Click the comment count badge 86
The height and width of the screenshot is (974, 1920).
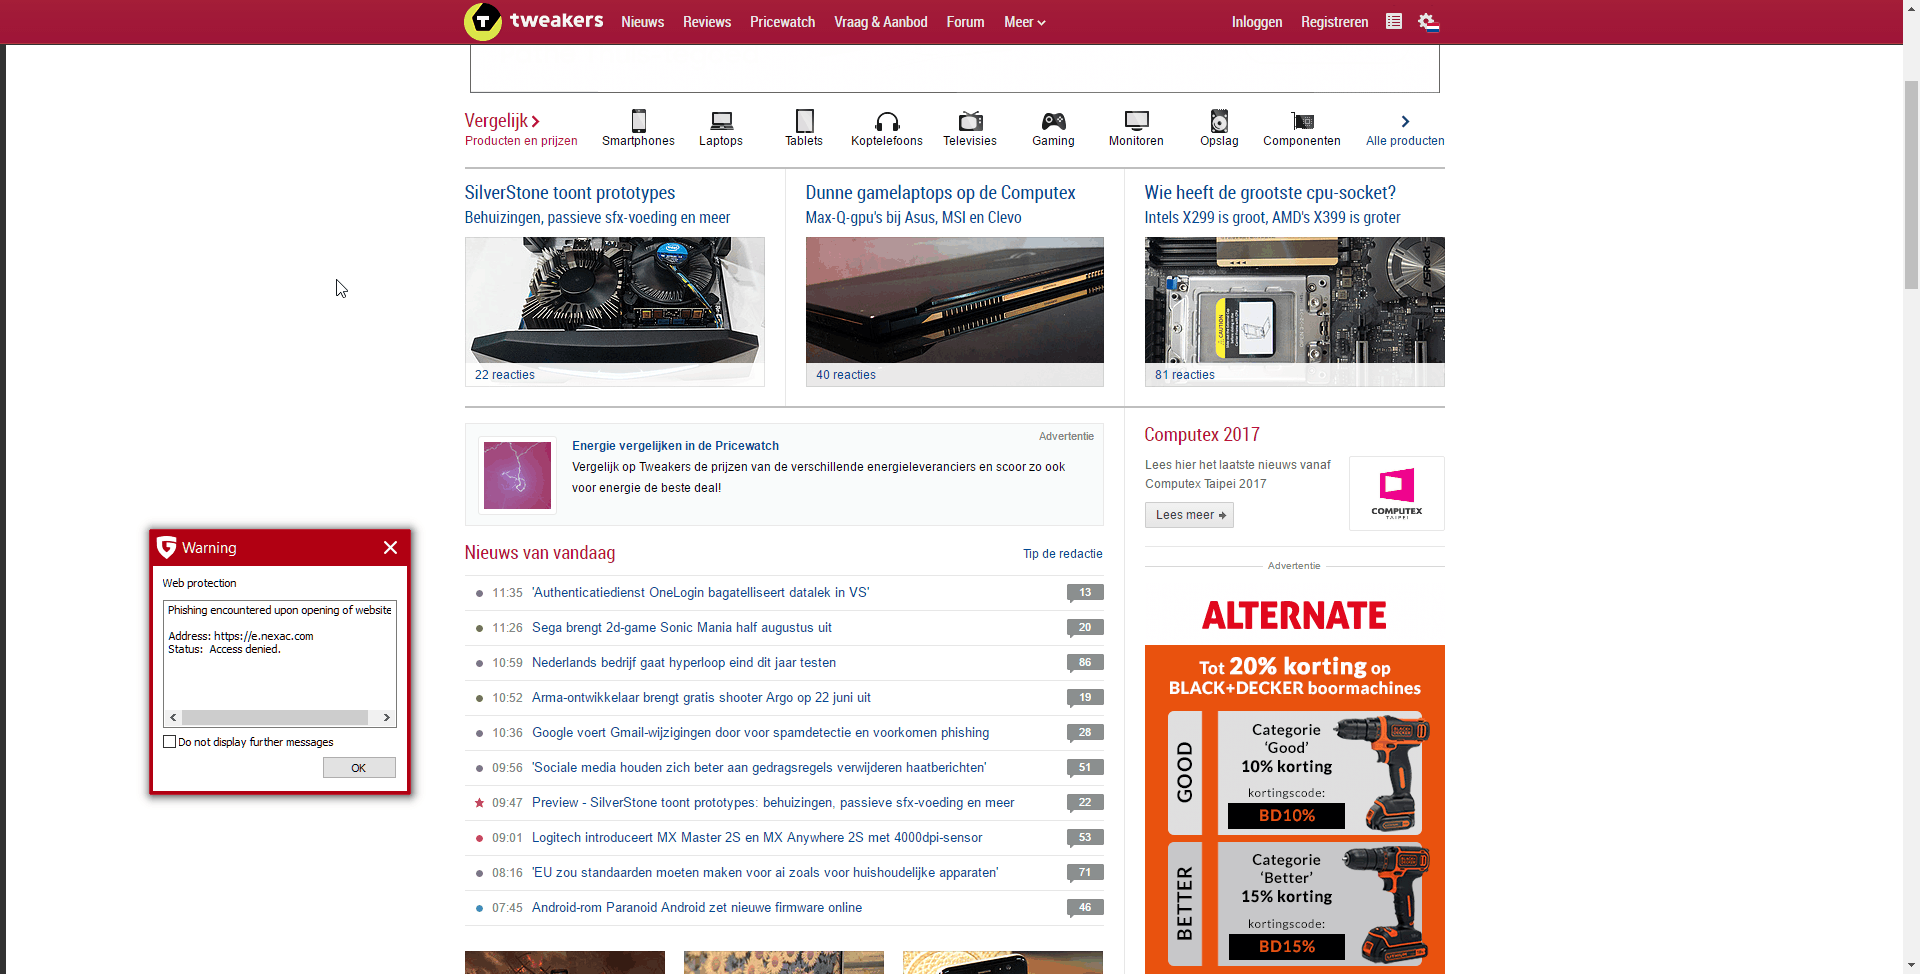click(1085, 662)
